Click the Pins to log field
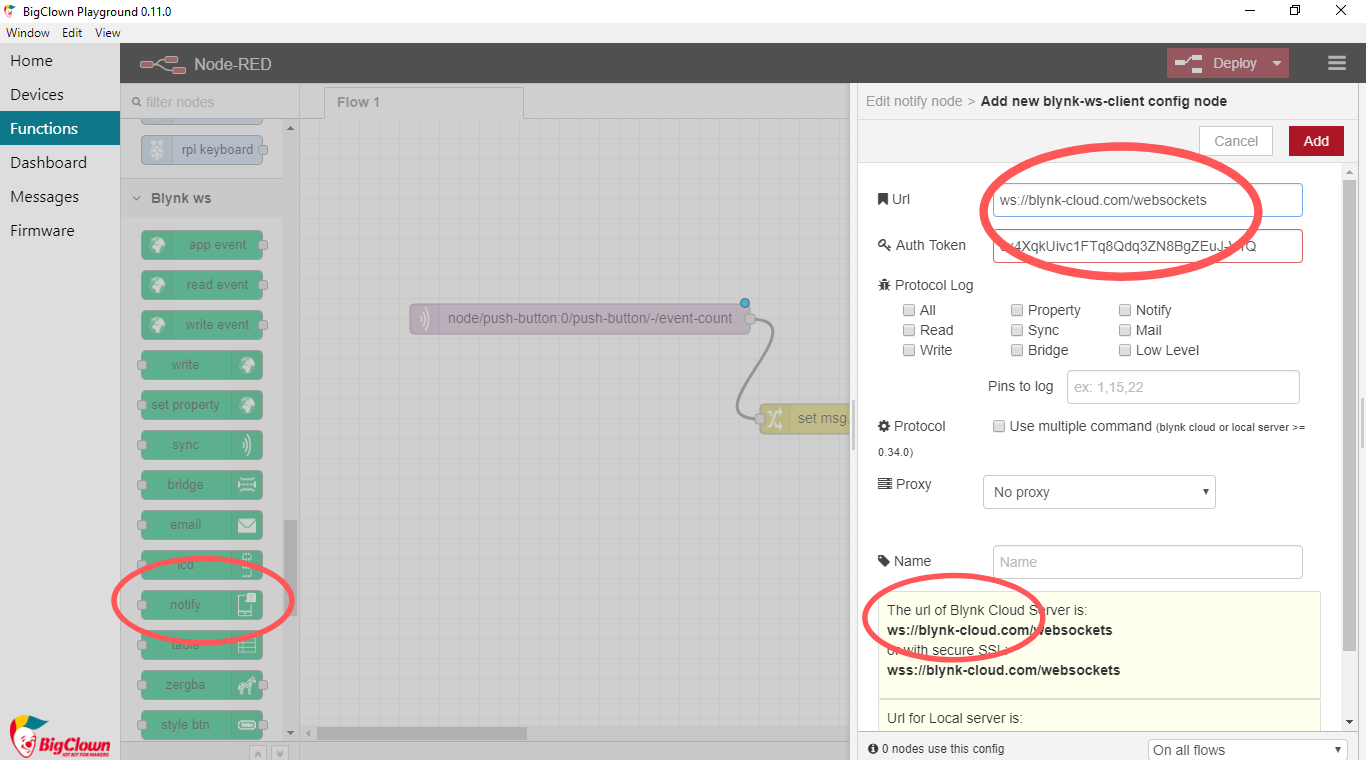 tap(1183, 387)
